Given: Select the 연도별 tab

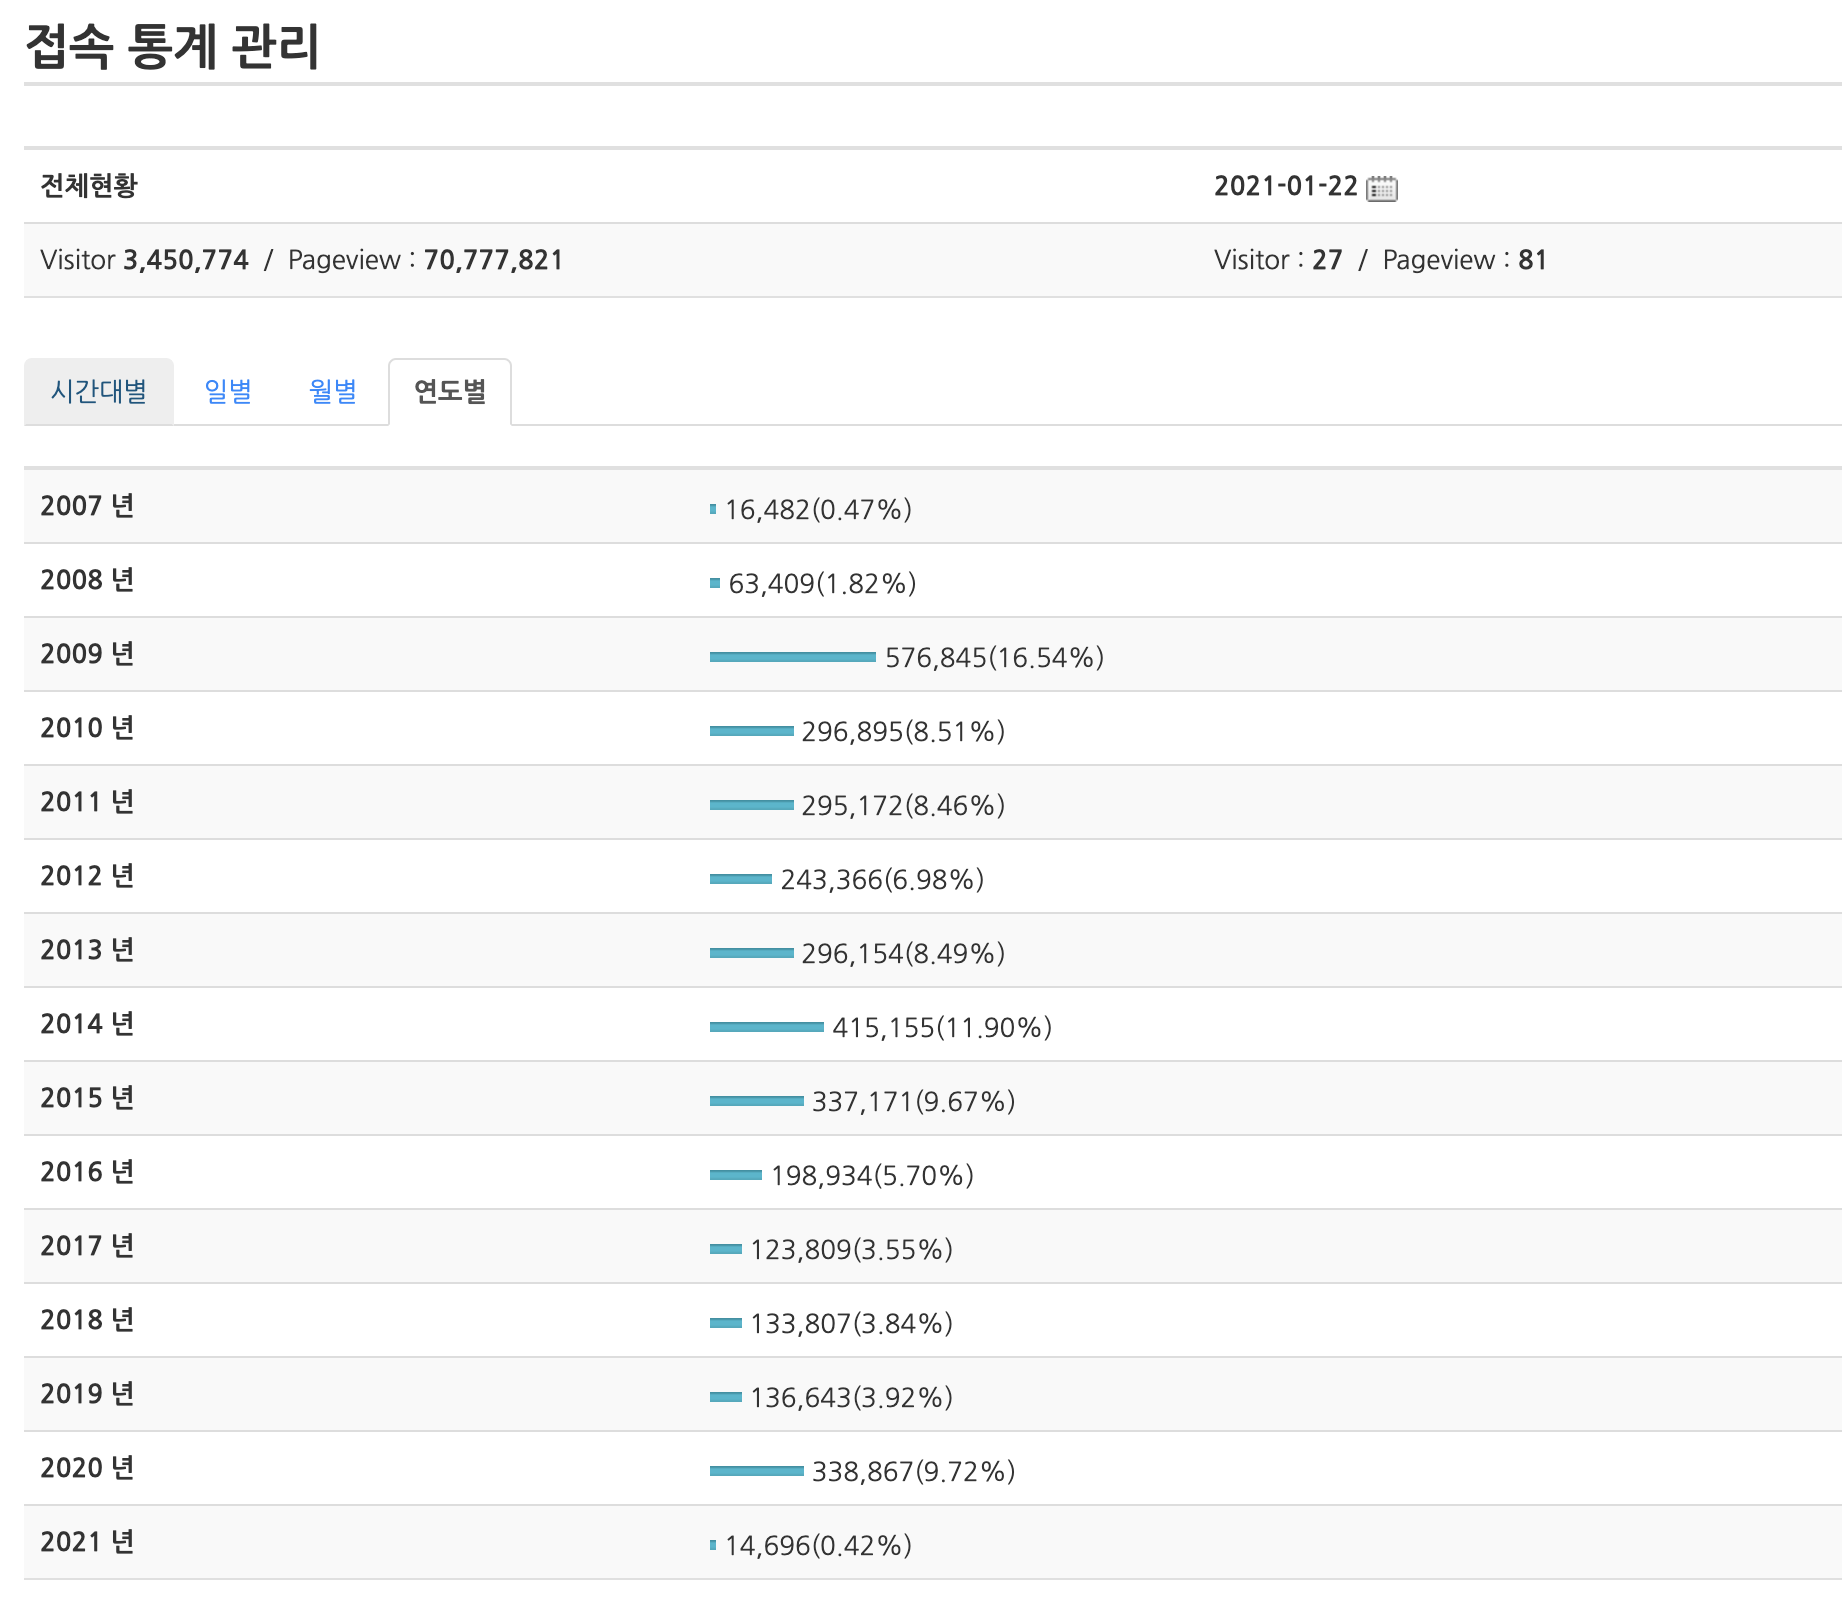Looking at the screenshot, I should click(x=450, y=391).
